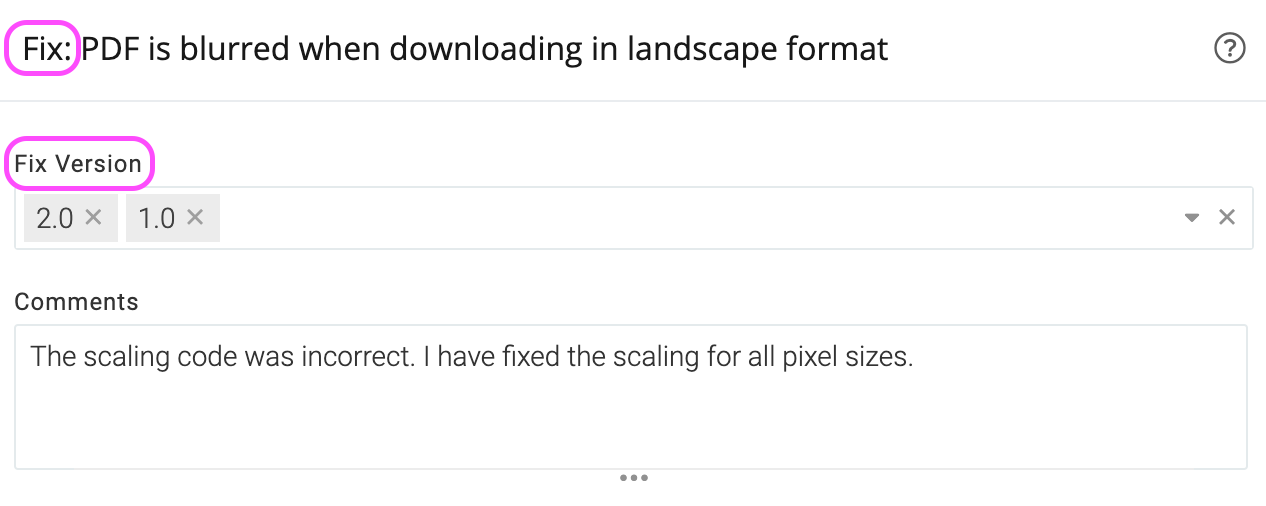Select the 1.0 version chip text
Image resolution: width=1266 pixels, height=506 pixels.
156,218
